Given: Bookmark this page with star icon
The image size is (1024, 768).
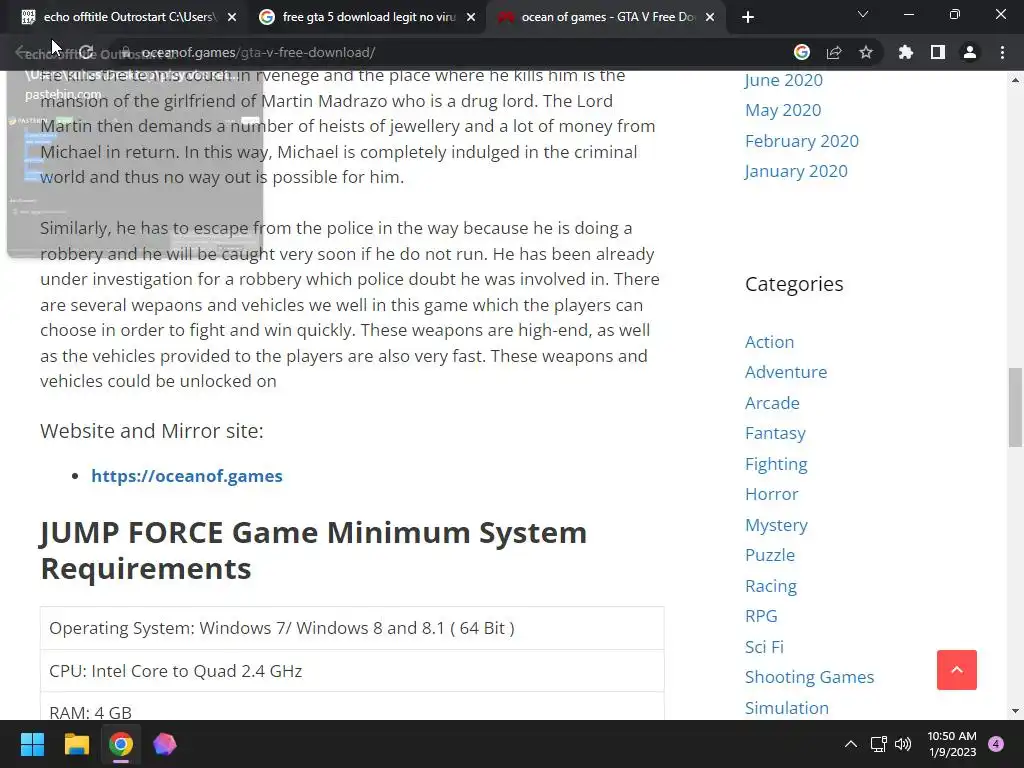Looking at the screenshot, I should (x=866, y=52).
